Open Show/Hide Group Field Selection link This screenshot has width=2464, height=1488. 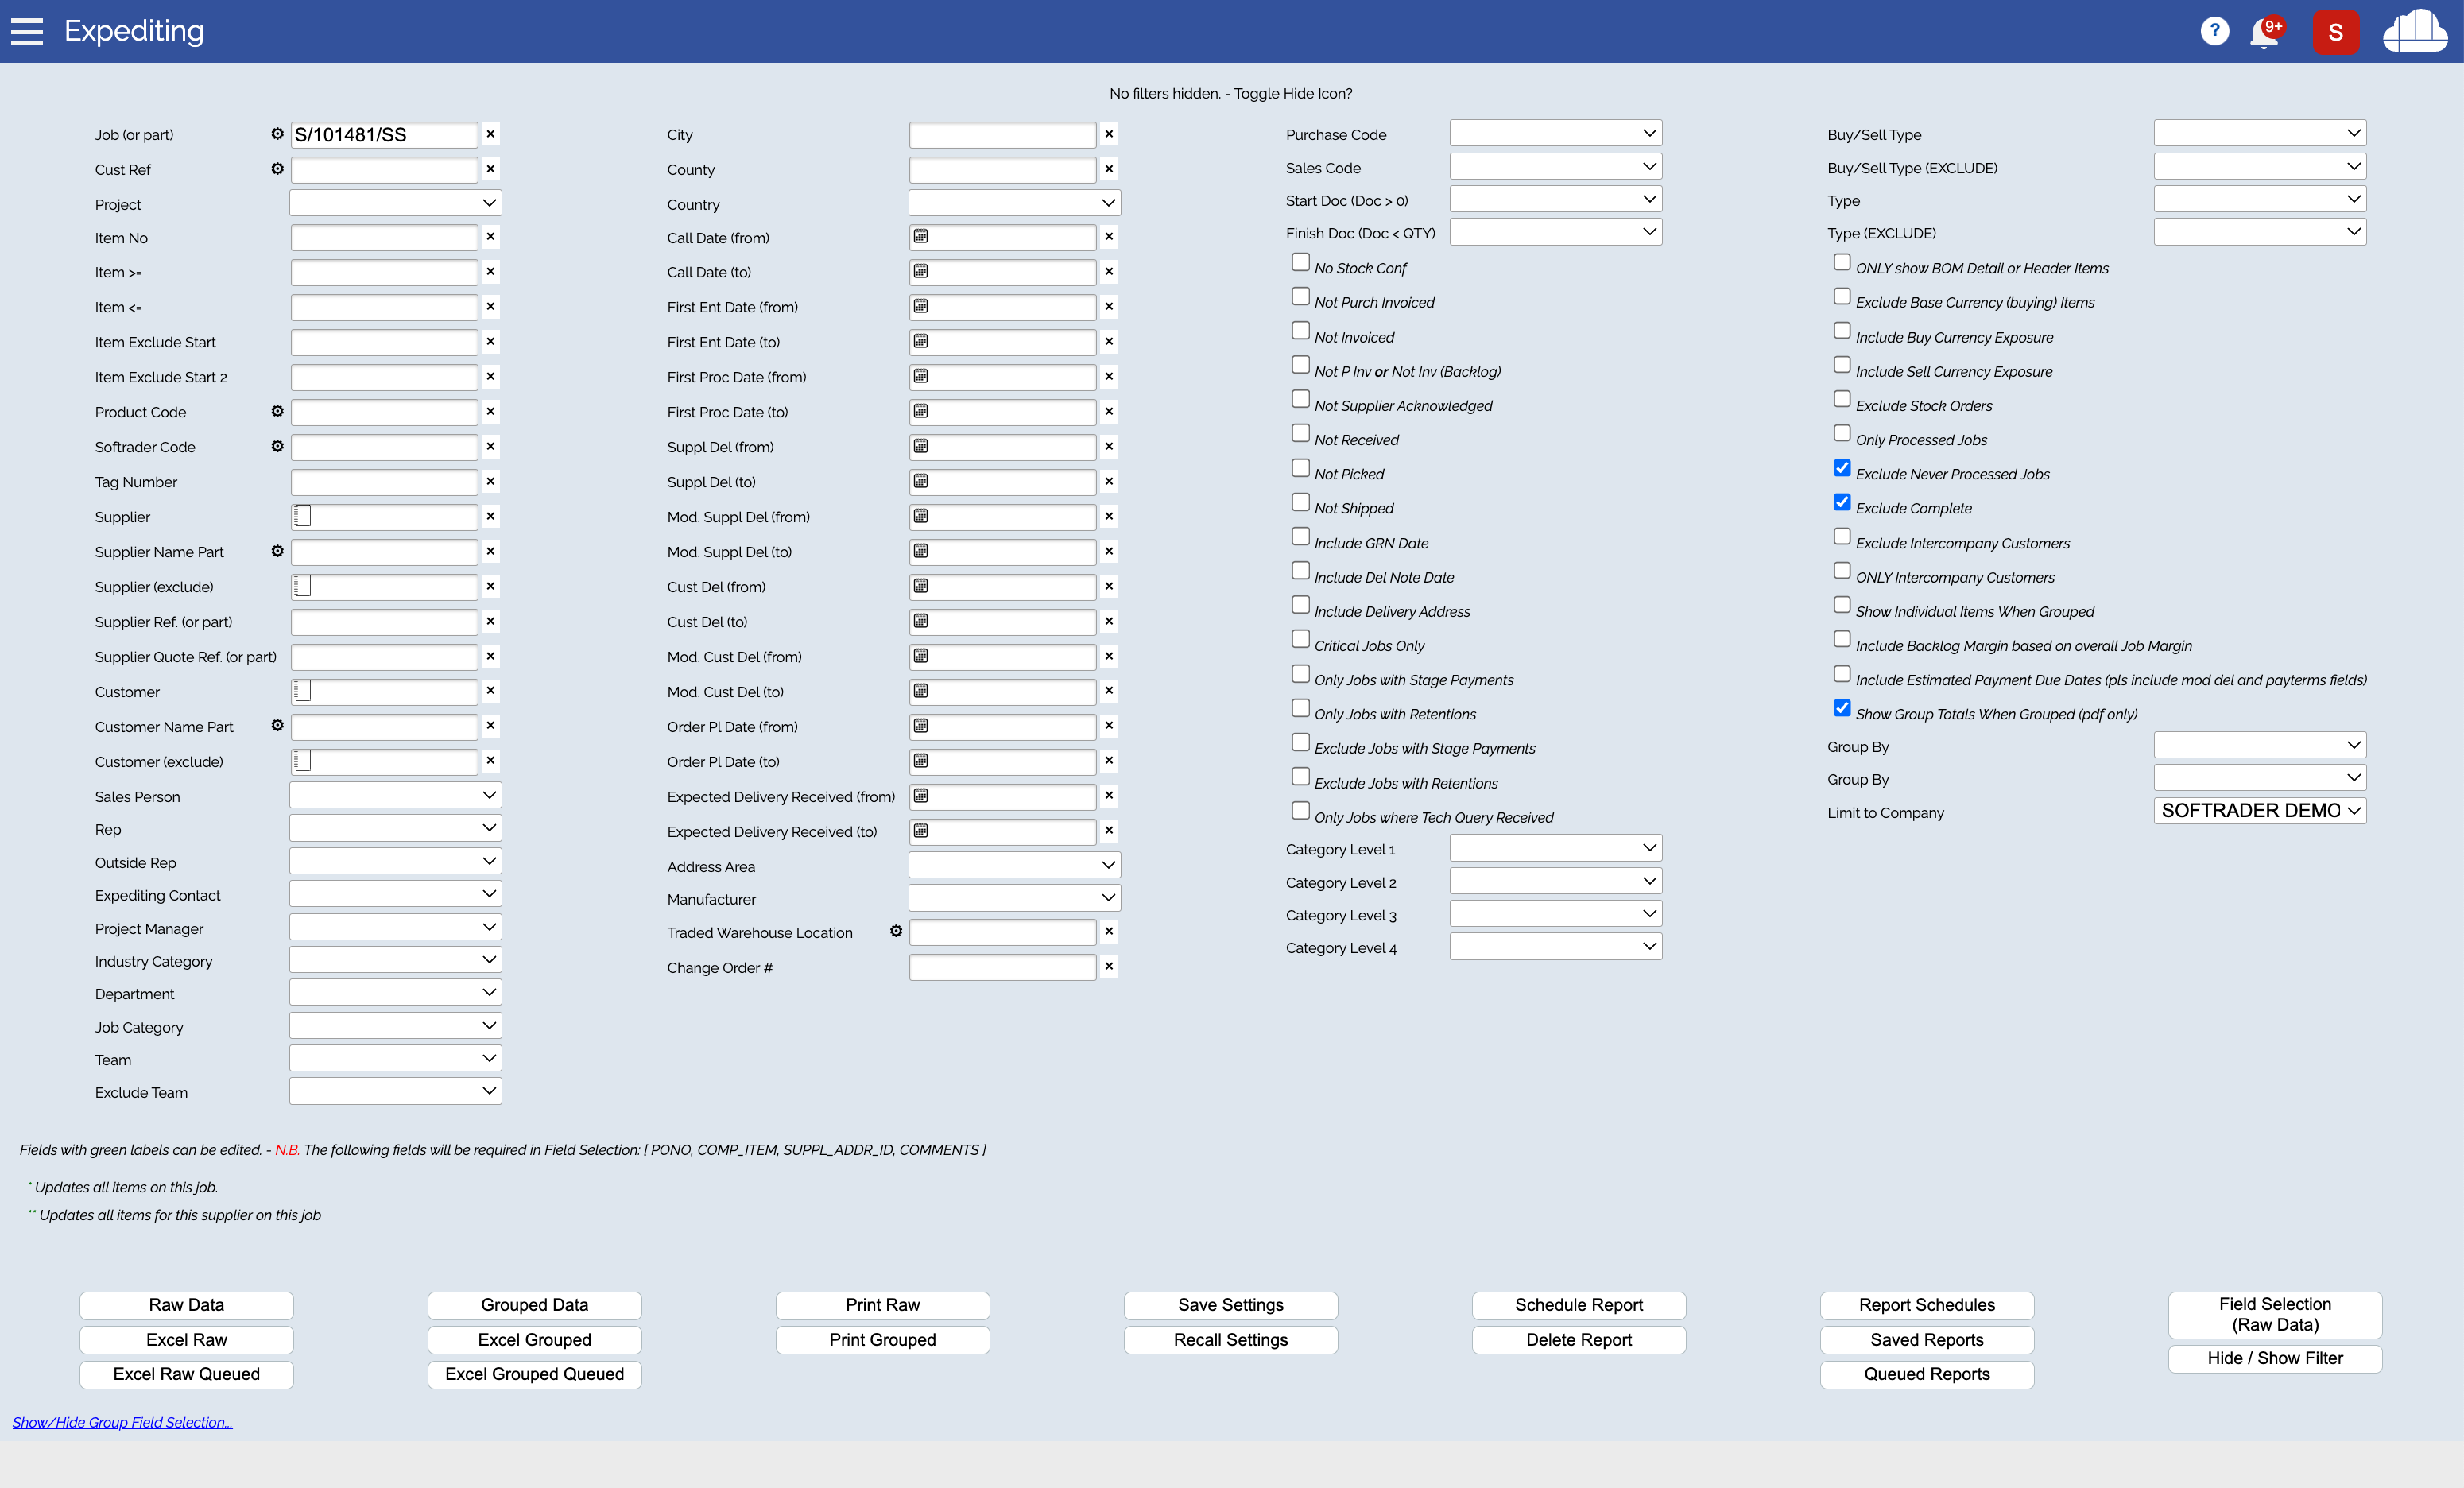(122, 1422)
